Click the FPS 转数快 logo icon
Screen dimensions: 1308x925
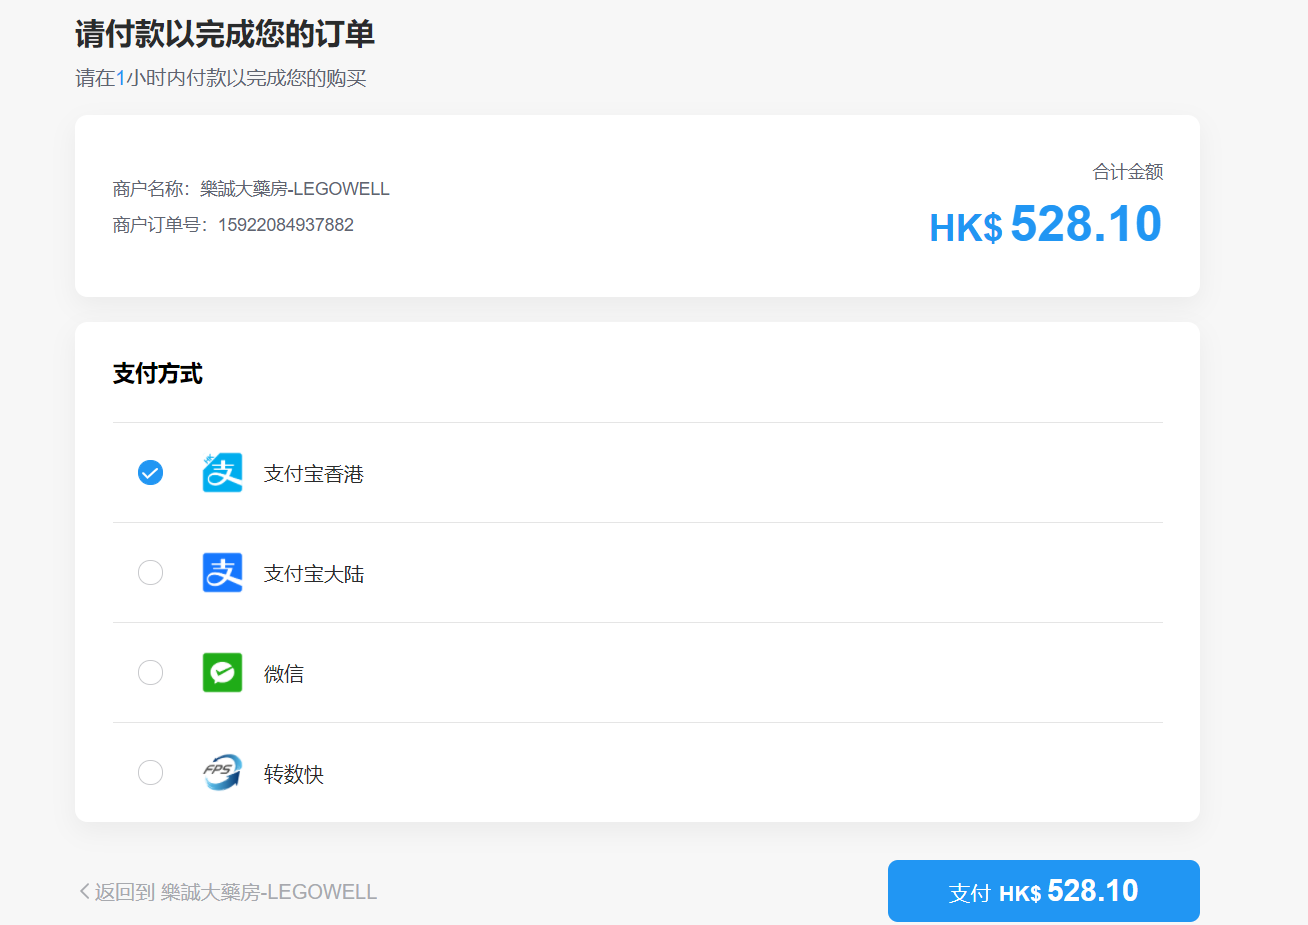222,773
